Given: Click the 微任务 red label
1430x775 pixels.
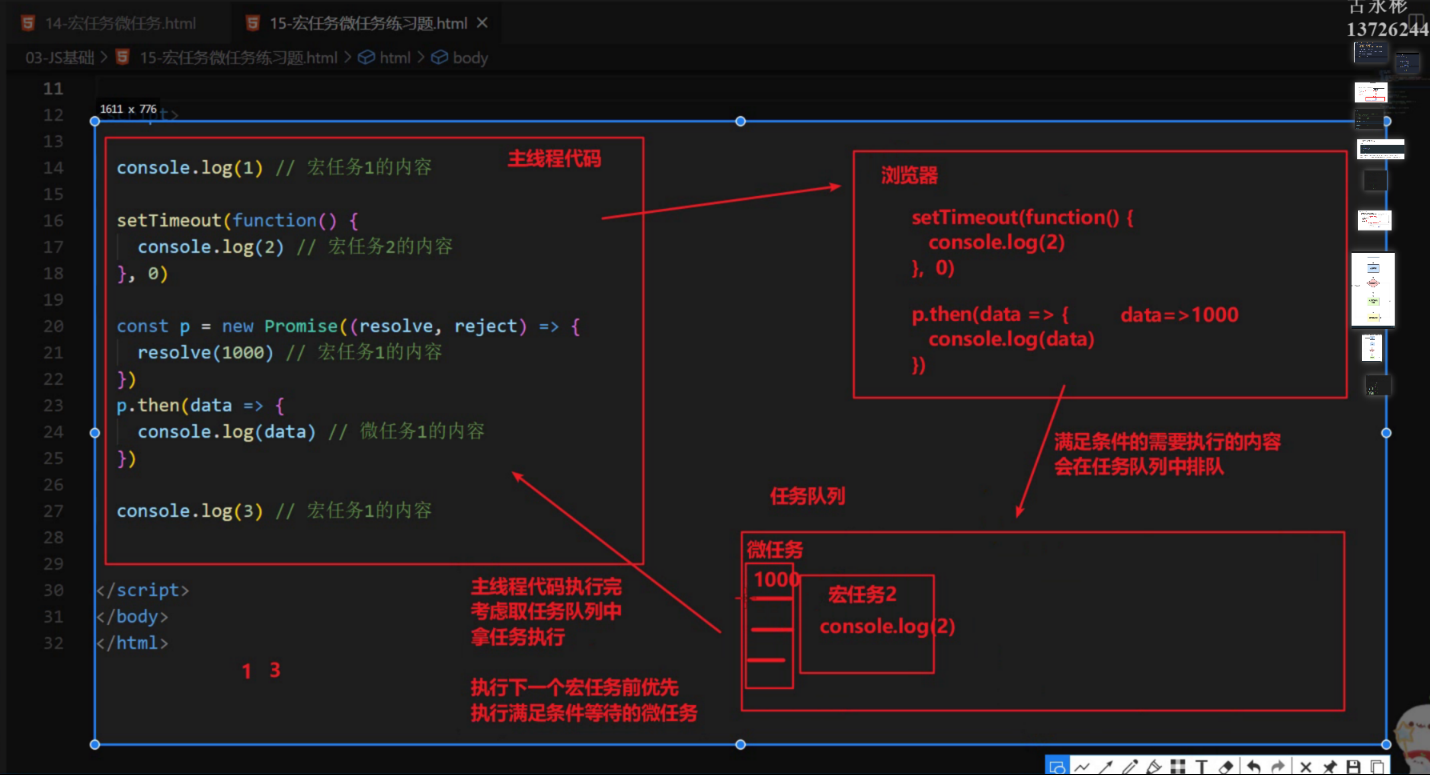Looking at the screenshot, I should 774,550.
